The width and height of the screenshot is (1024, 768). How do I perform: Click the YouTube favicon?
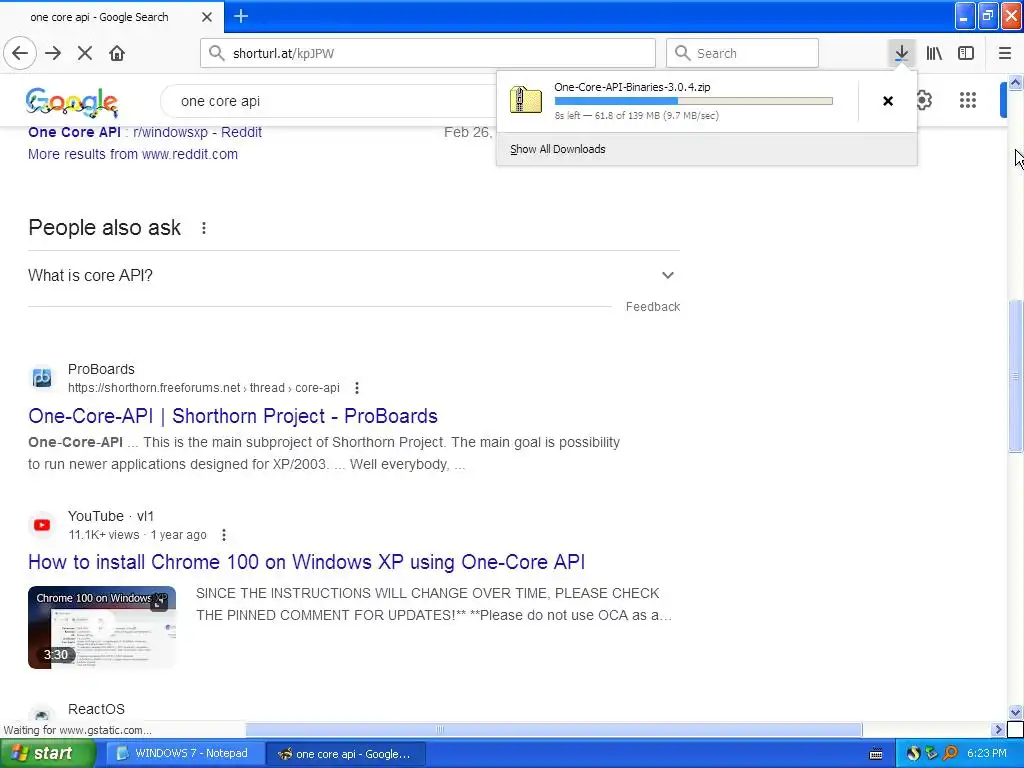pyautogui.click(x=42, y=524)
